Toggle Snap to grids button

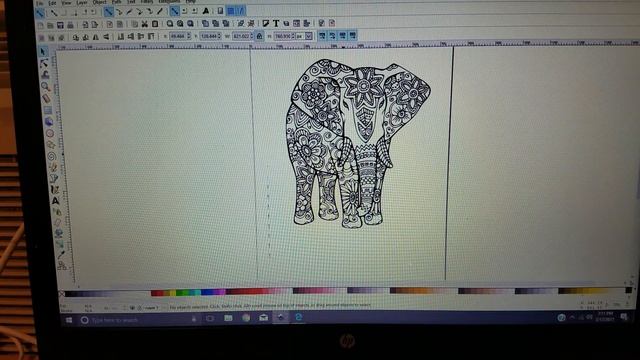(x=231, y=11)
